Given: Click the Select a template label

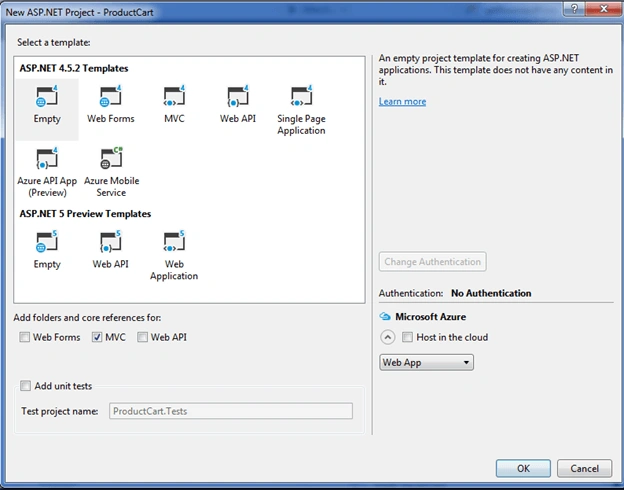Looking at the screenshot, I should point(54,43).
